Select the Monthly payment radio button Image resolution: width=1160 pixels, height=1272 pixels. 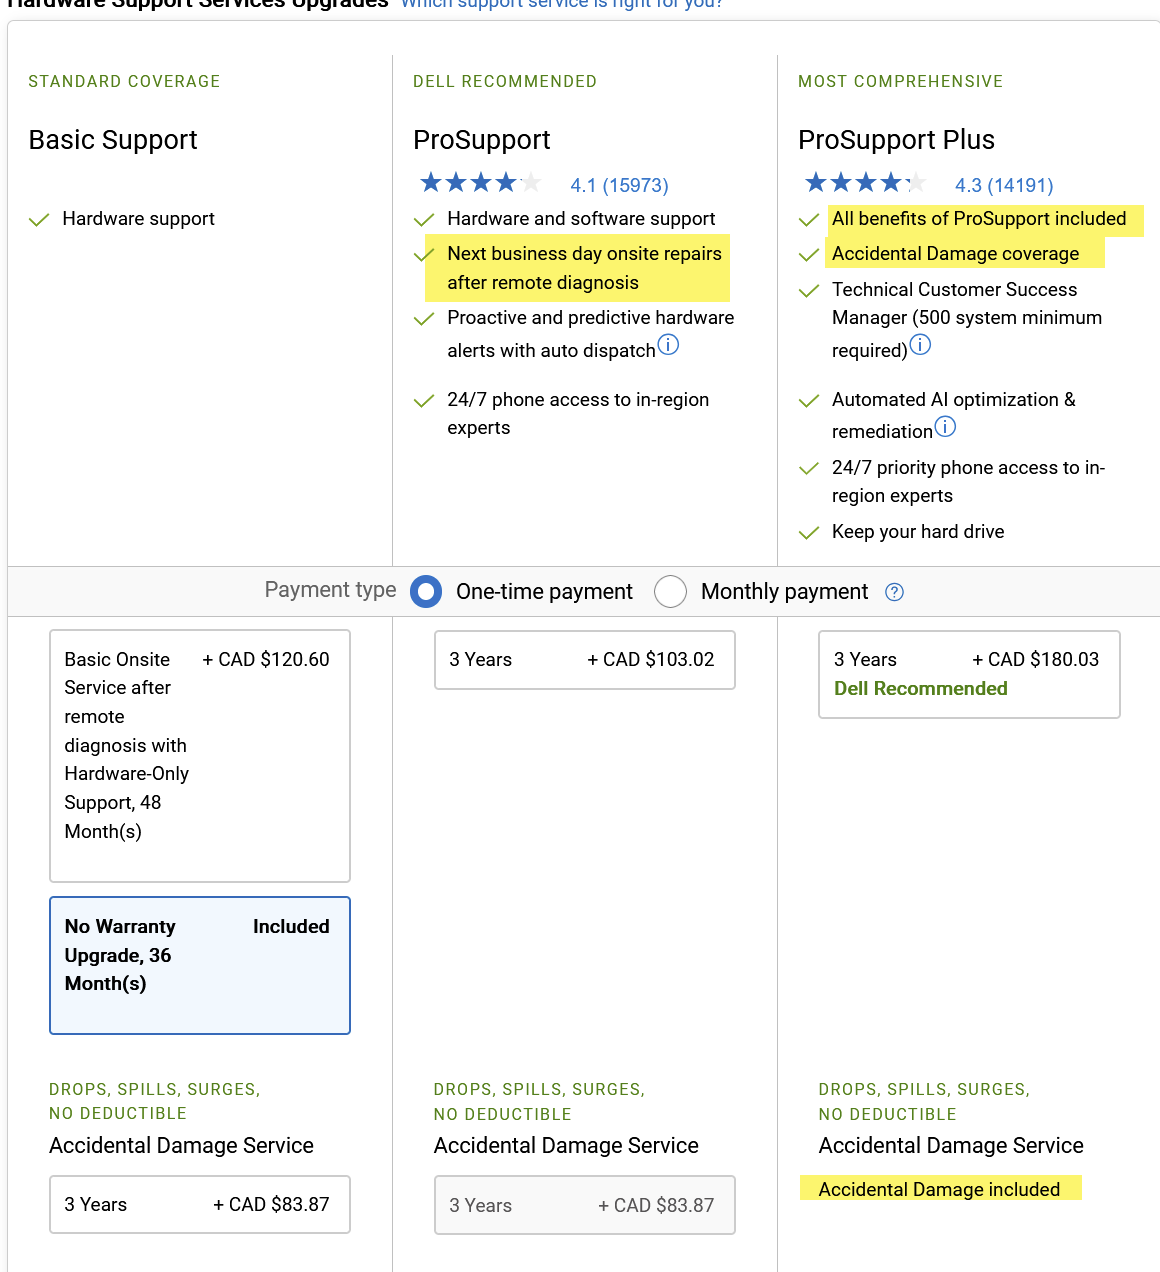point(670,592)
